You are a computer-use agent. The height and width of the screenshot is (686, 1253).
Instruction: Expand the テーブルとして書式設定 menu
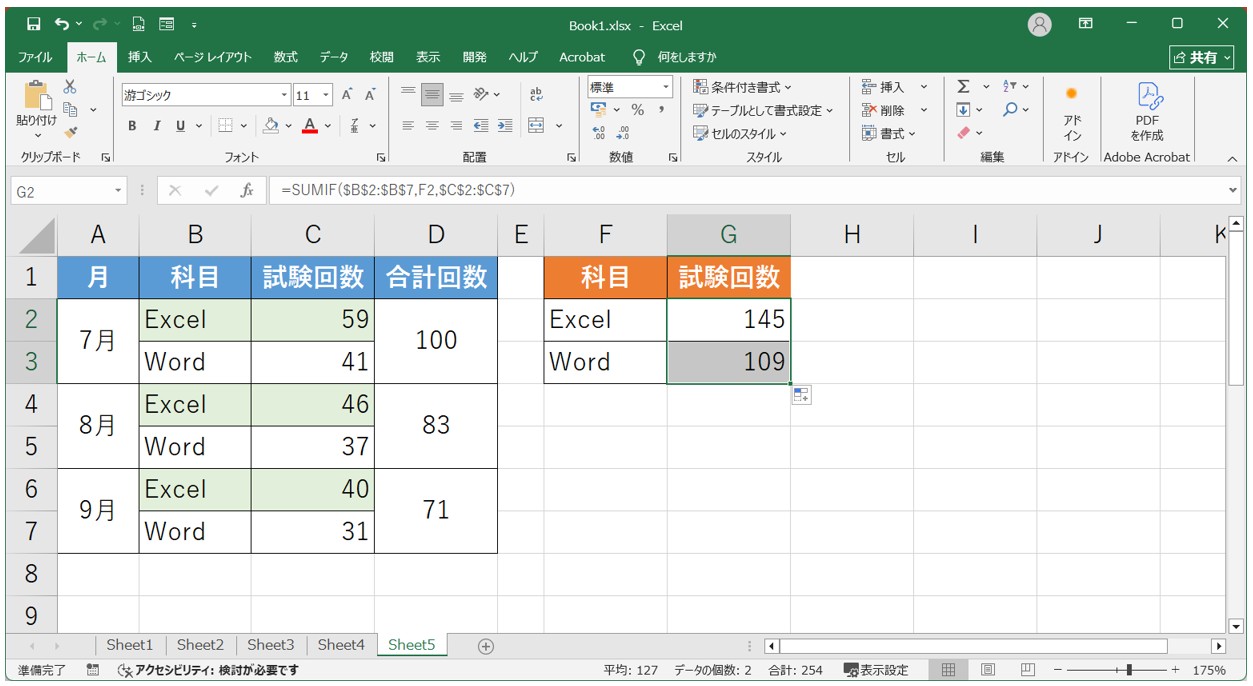[763, 110]
